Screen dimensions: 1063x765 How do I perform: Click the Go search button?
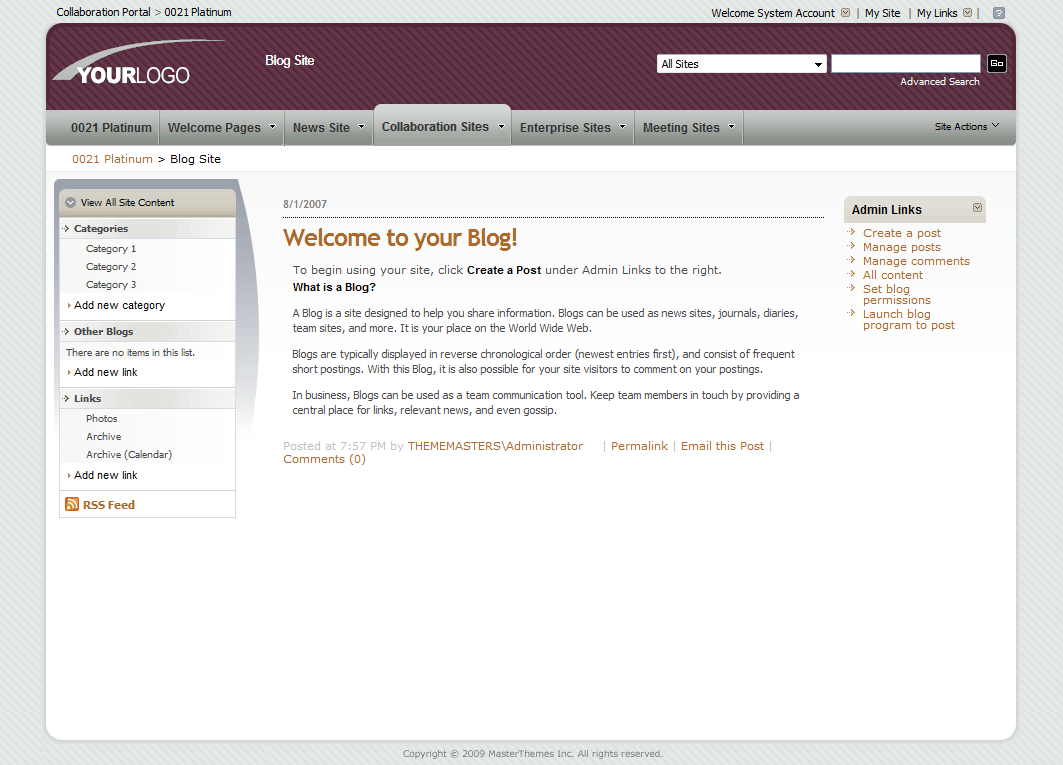pyautogui.click(x=996, y=63)
